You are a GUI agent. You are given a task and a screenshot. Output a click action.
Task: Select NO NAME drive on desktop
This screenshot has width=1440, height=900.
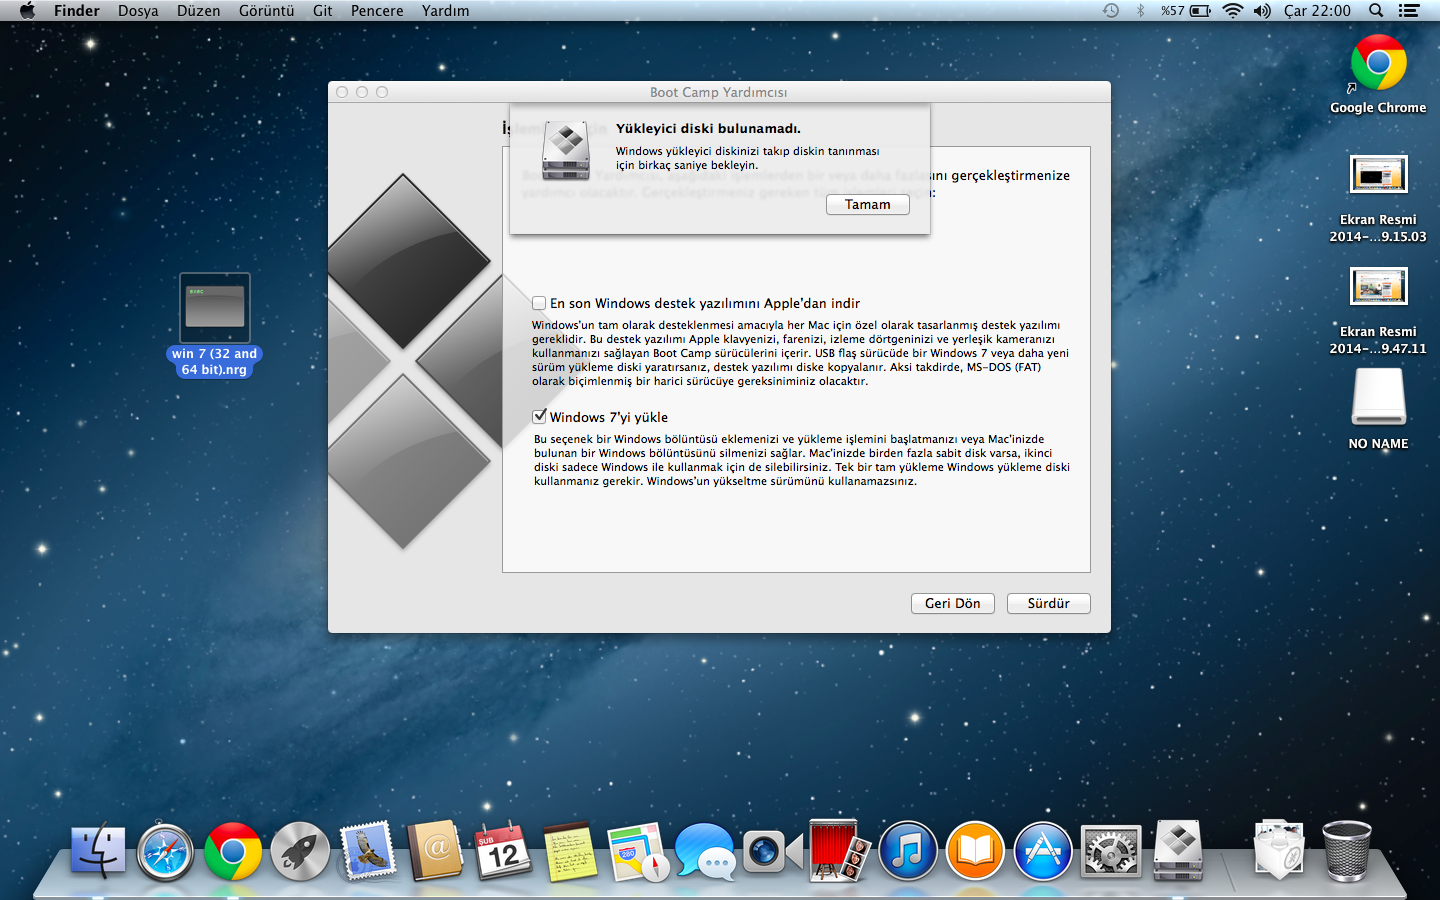(x=1378, y=410)
